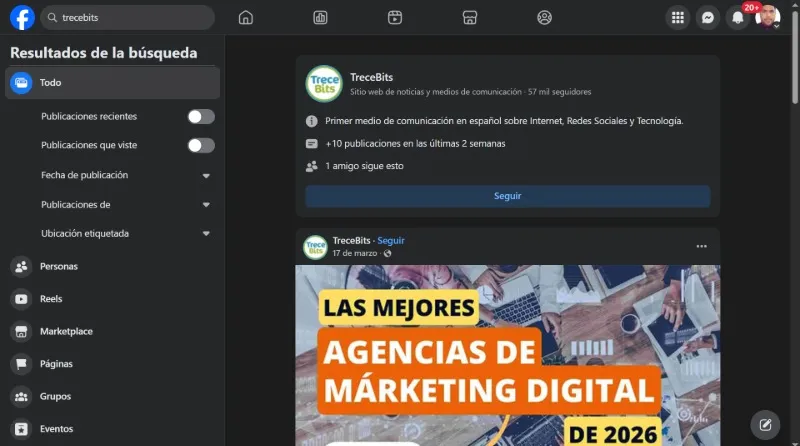Open Messenger chats icon
The image size is (800, 446).
(x=708, y=18)
